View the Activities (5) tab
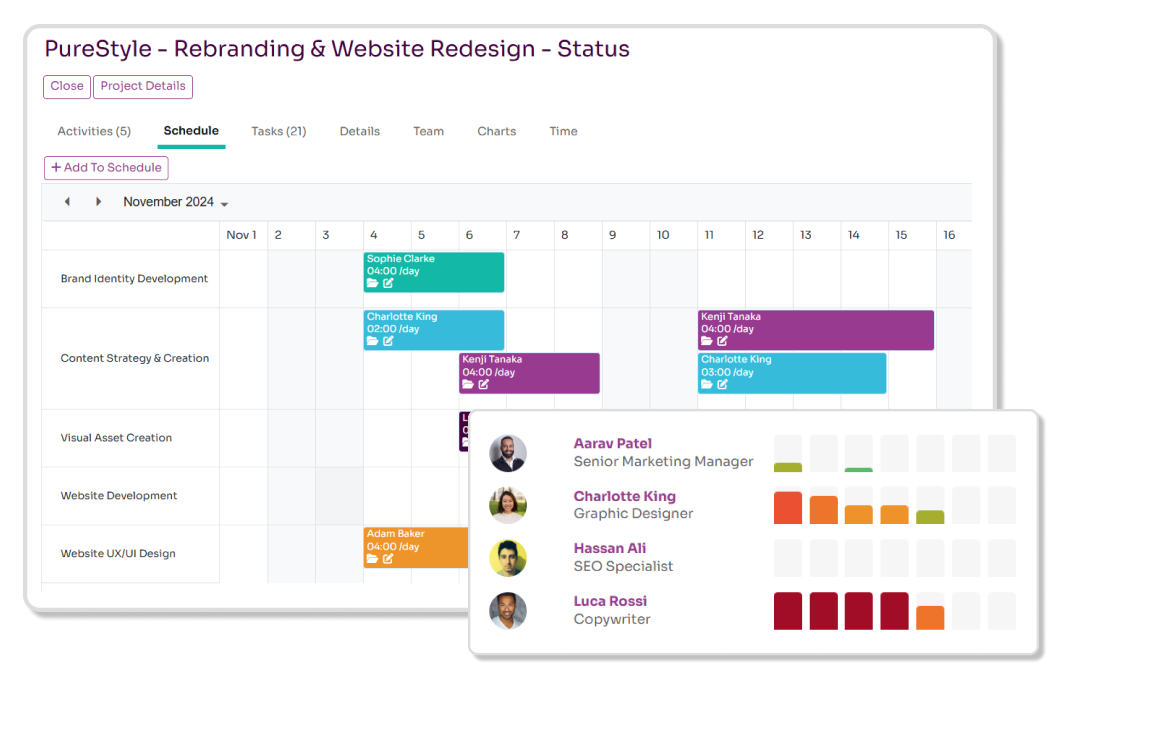1176x756 pixels. (93, 131)
